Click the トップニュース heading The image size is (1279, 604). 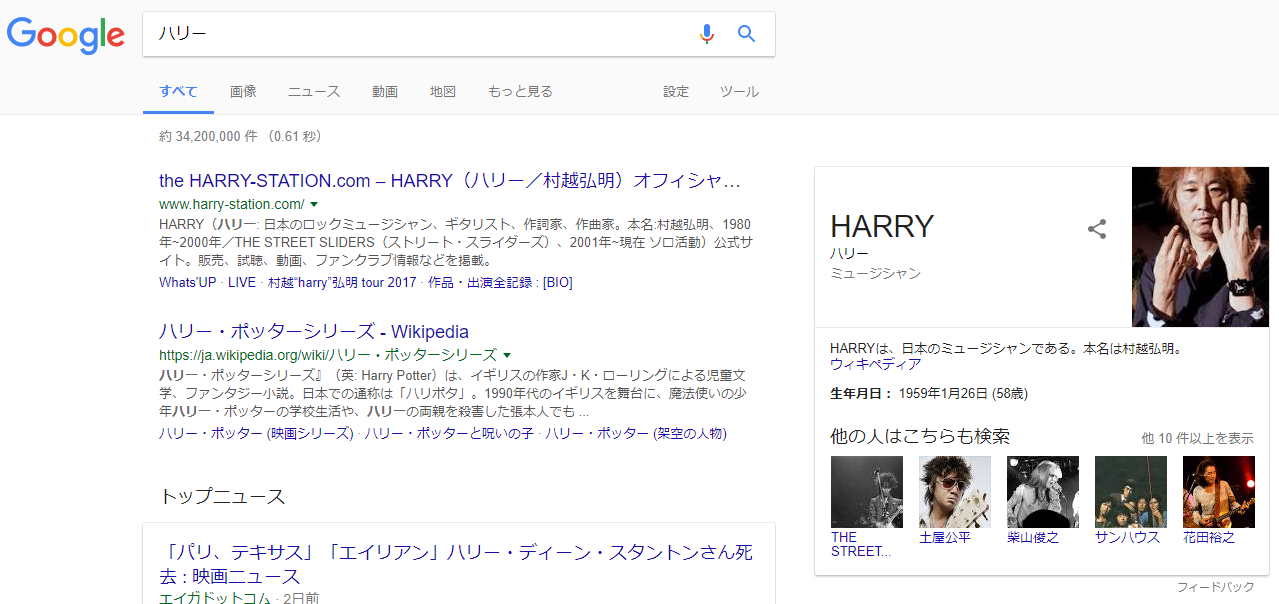pyautogui.click(x=223, y=496)
